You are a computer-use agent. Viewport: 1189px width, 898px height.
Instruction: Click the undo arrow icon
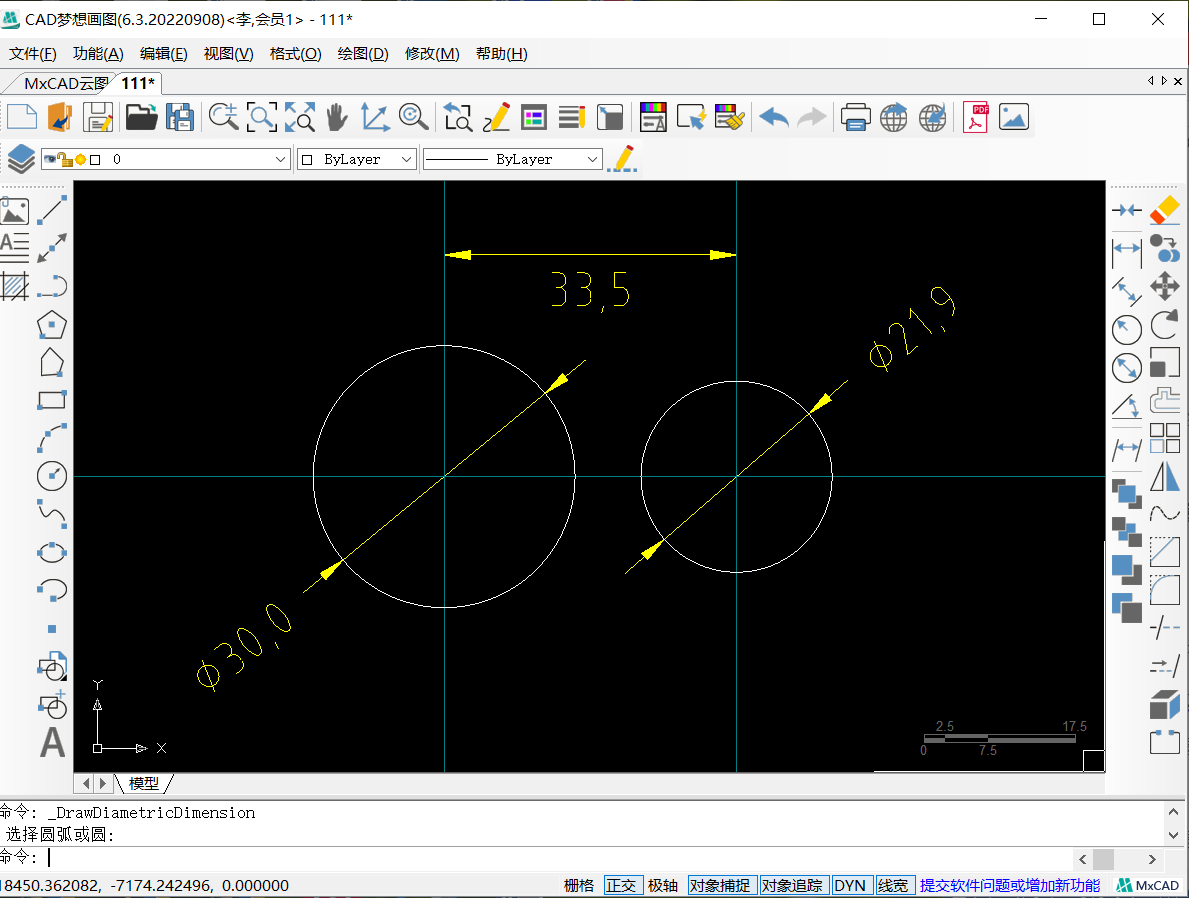774,118
